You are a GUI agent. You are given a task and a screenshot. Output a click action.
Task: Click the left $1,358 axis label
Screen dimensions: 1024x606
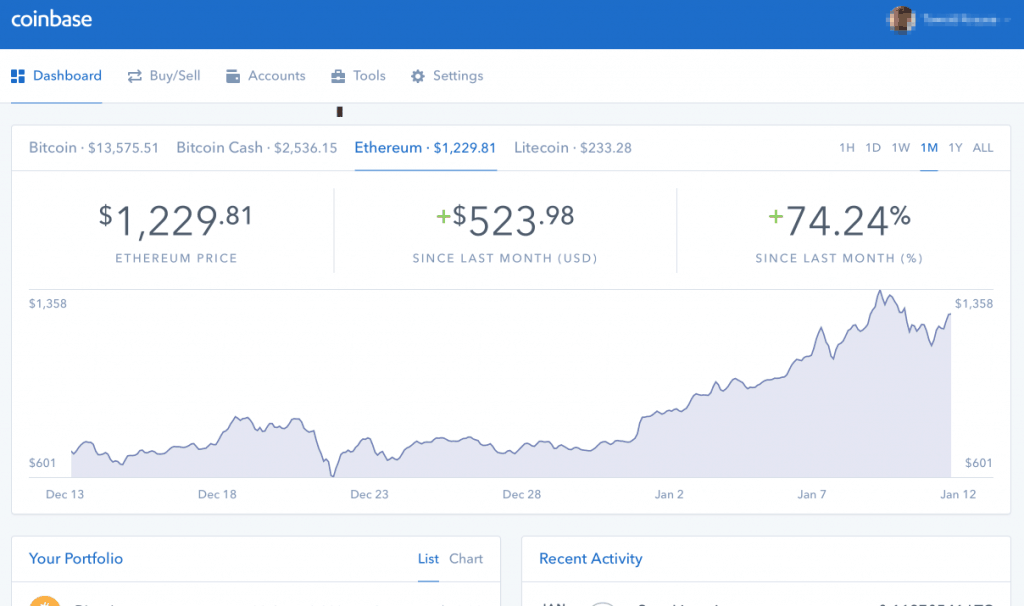pyautogui.click(x=48, y=304)
